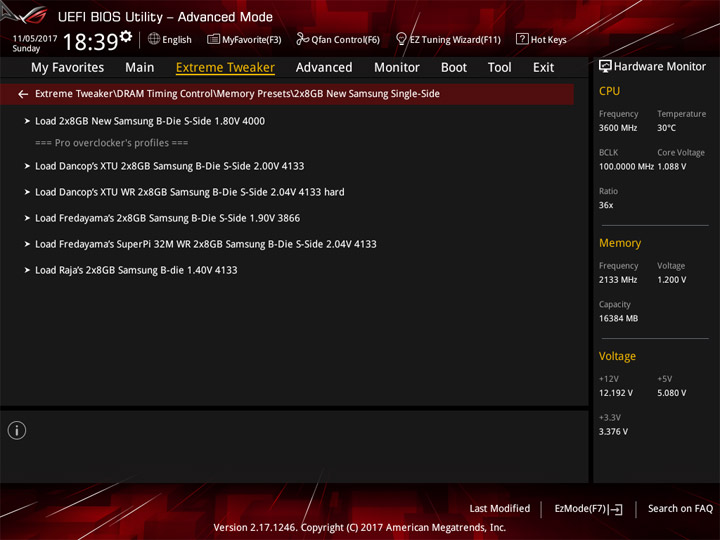Click the back arrow in breadcrumb bar
Screen dimensions: 720x540
click(23, 94)
